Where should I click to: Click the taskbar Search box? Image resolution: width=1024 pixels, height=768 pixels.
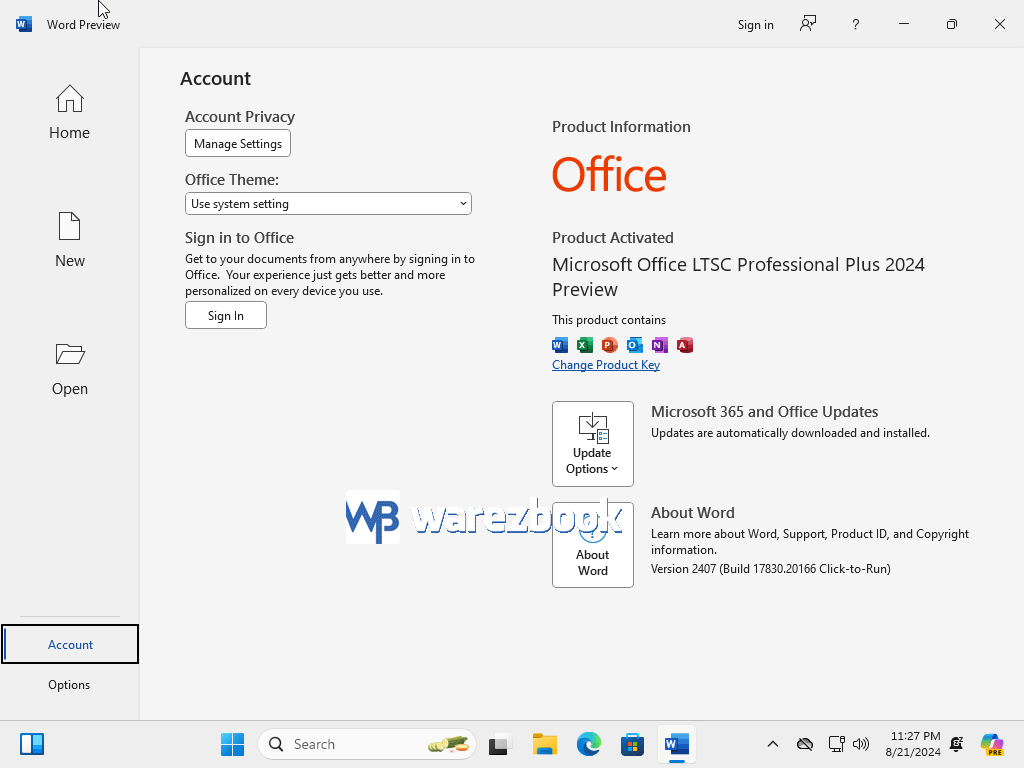(368, 744)
